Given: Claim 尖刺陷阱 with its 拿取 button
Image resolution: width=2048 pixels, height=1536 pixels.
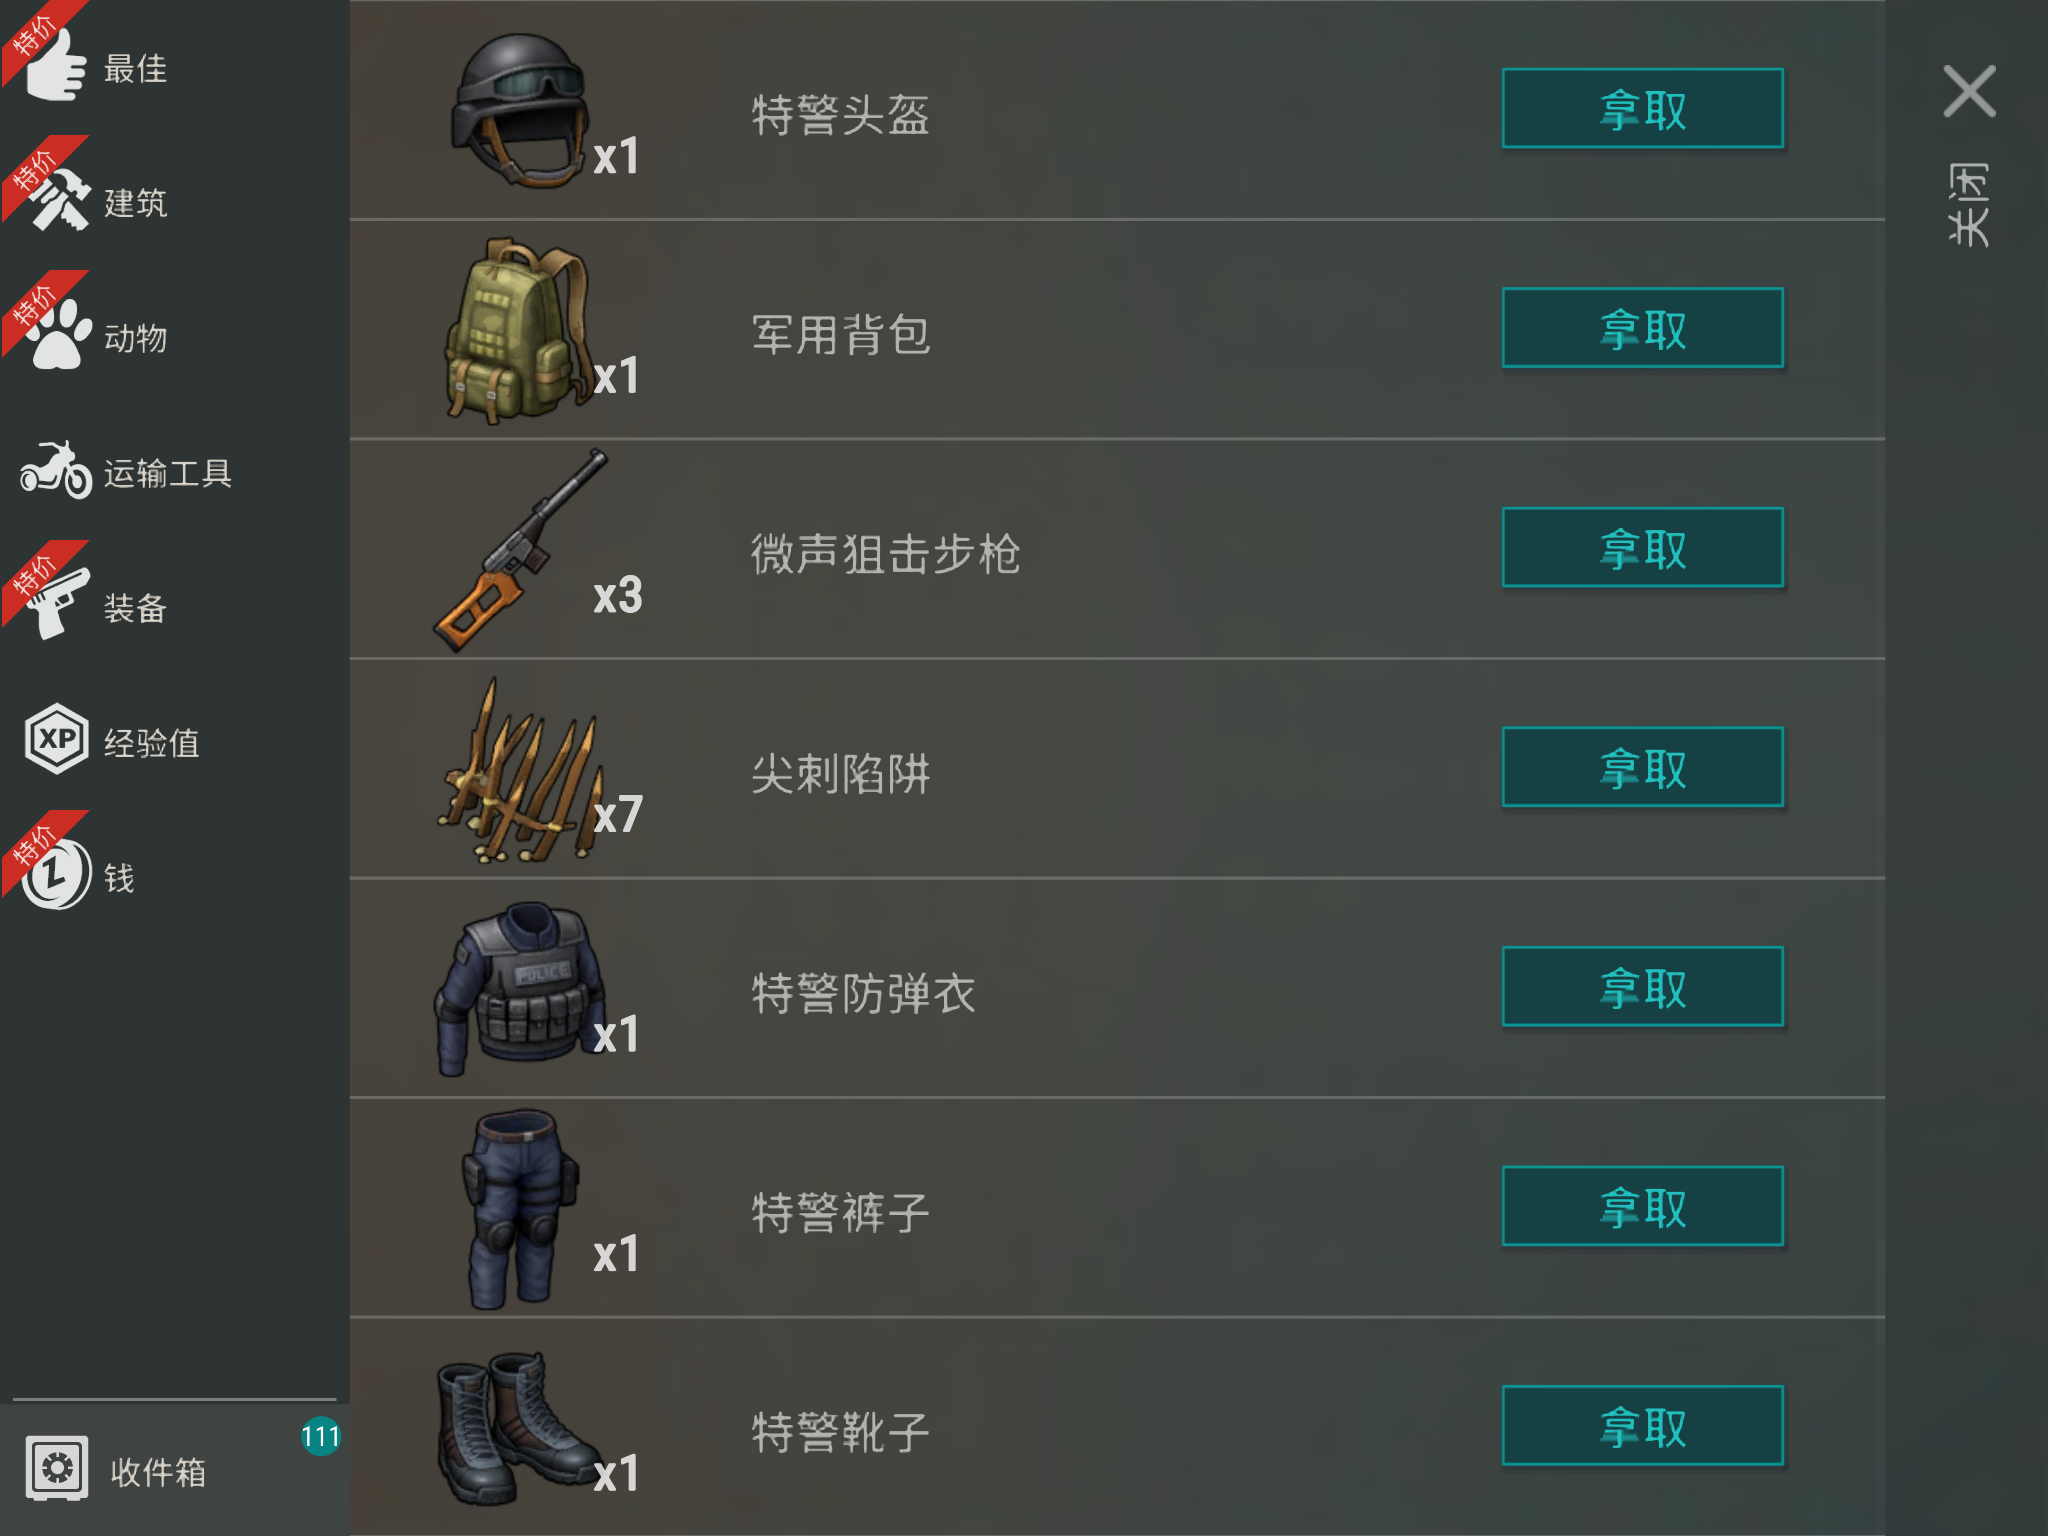Looking at the screenshot, I should [1642, 767].
